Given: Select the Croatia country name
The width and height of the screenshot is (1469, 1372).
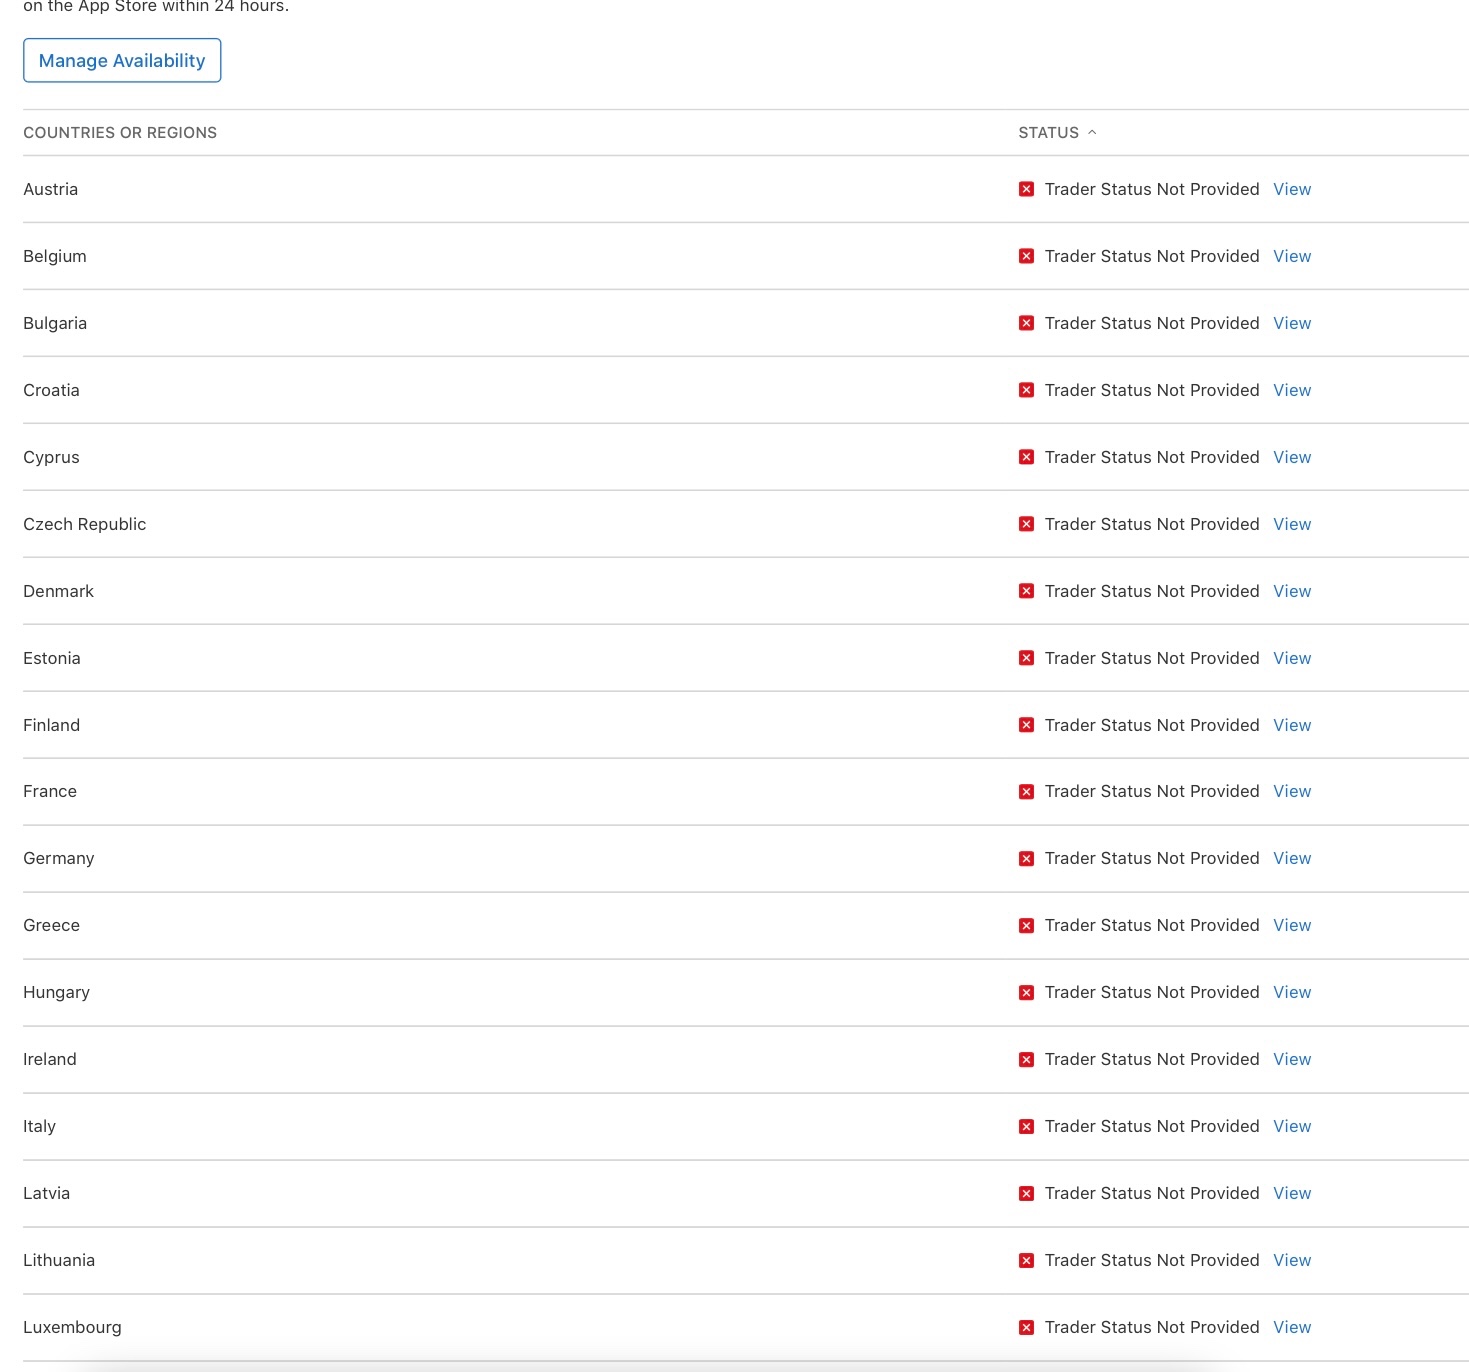Looking at the screenshot, I should pyautogui.click(x=51, y=390).
